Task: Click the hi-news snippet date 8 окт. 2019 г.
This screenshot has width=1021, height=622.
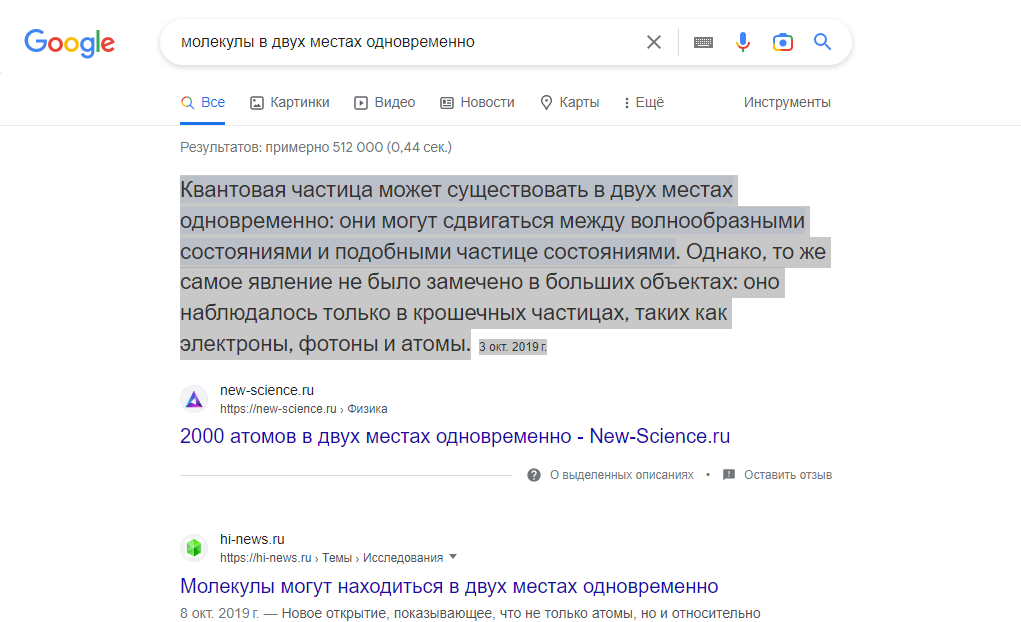Action: pos(219,614)
